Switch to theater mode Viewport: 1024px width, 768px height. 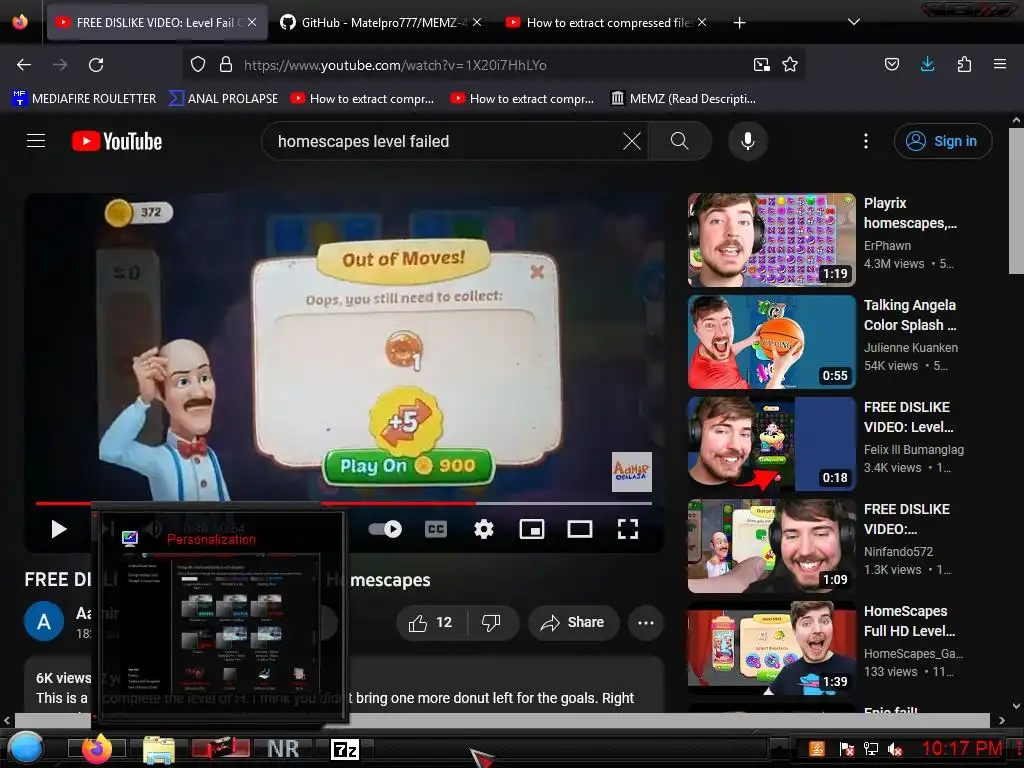click(580, 529)
